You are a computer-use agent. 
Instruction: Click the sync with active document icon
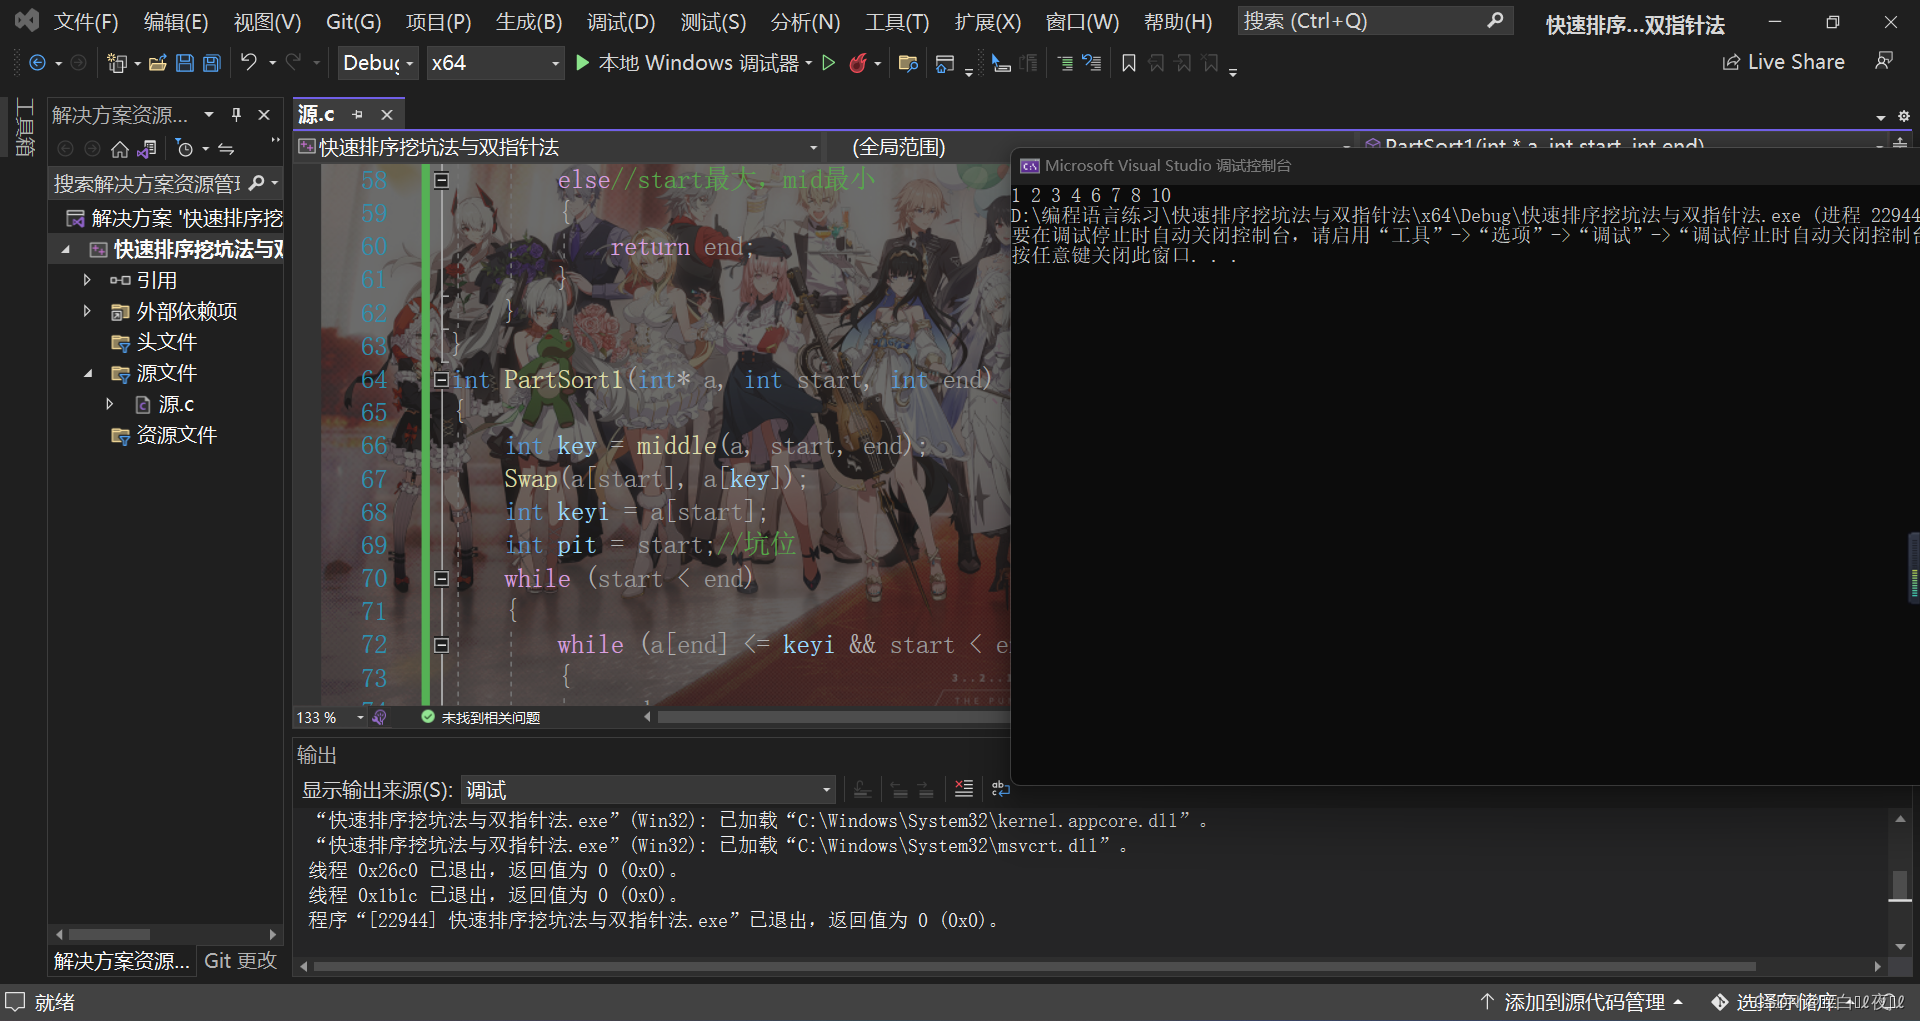pyautogui.click(x=226, y=149)
